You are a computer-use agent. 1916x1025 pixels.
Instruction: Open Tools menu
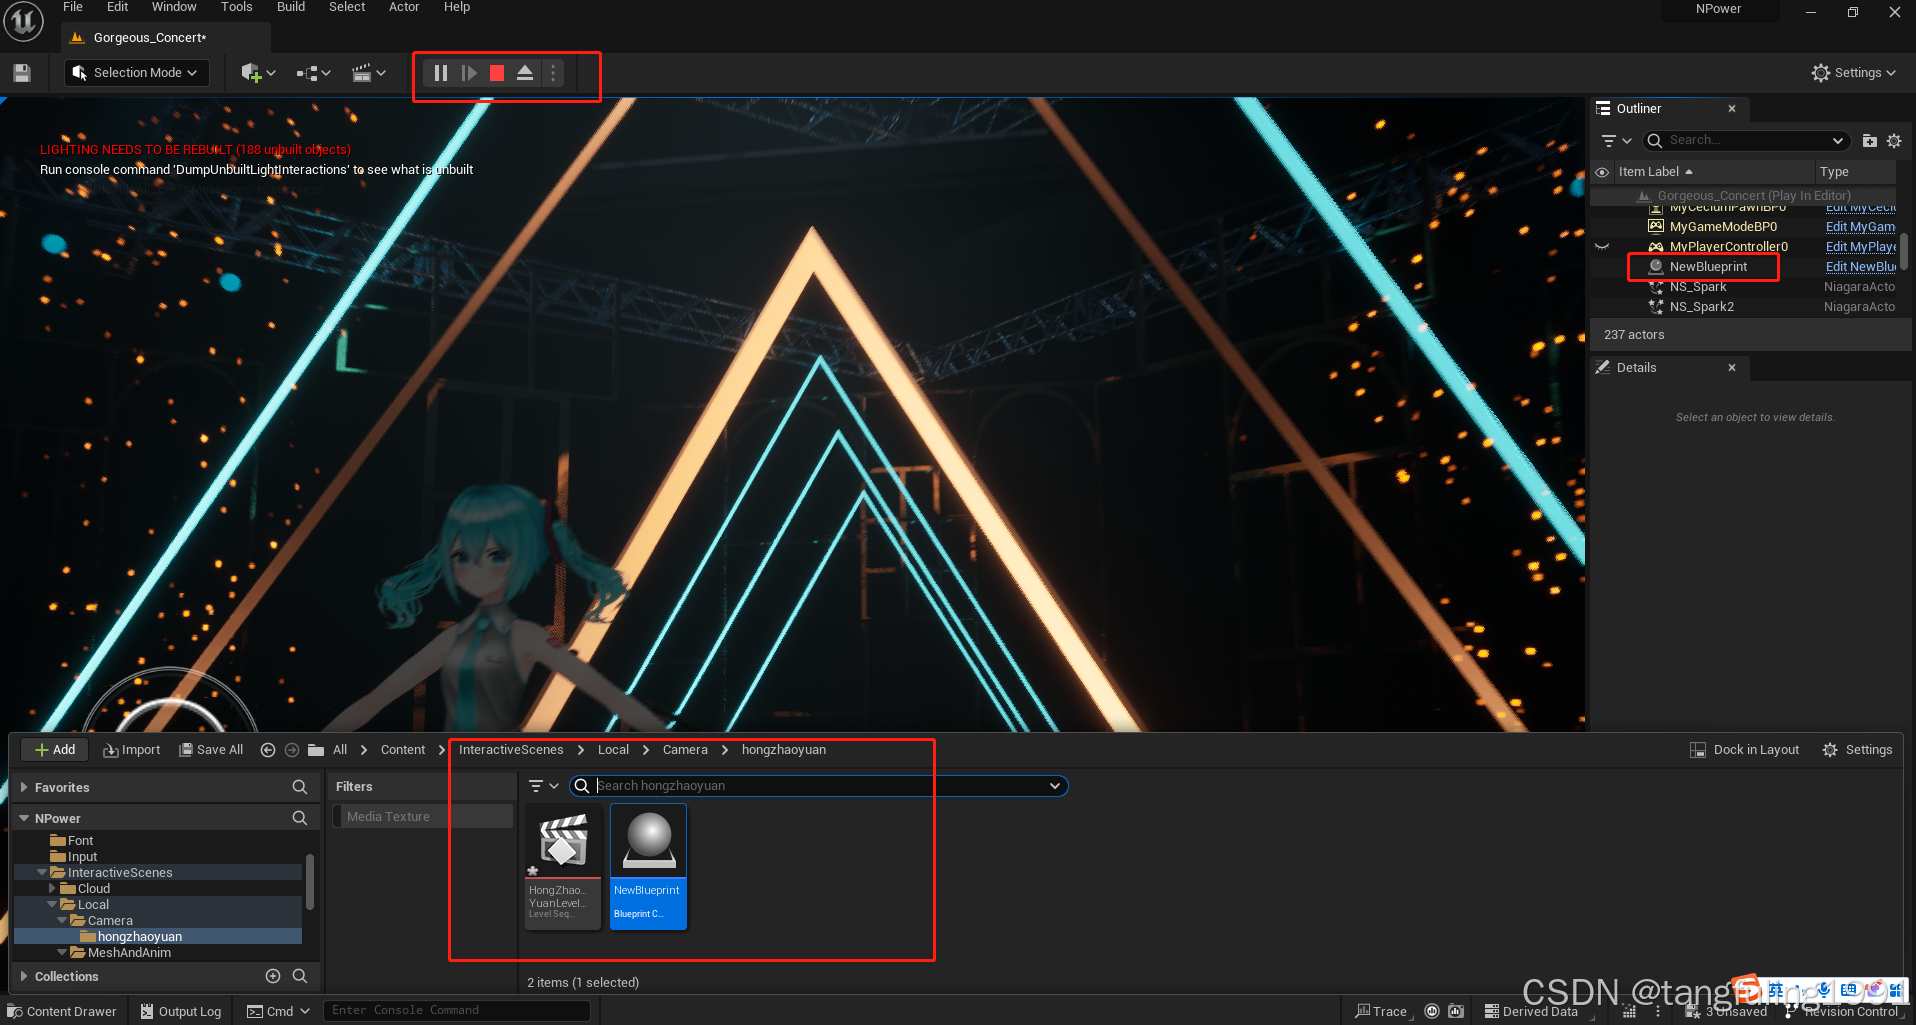237,7
